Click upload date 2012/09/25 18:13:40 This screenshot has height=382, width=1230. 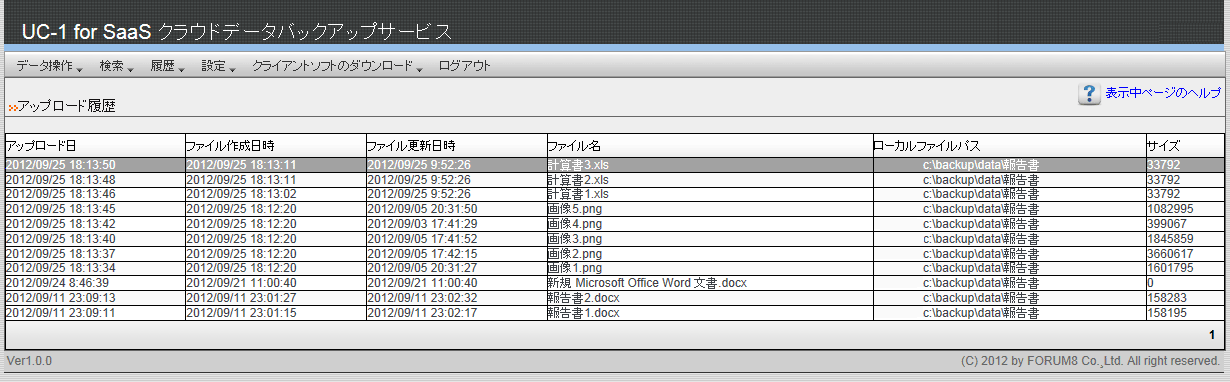tap(61, 239)
